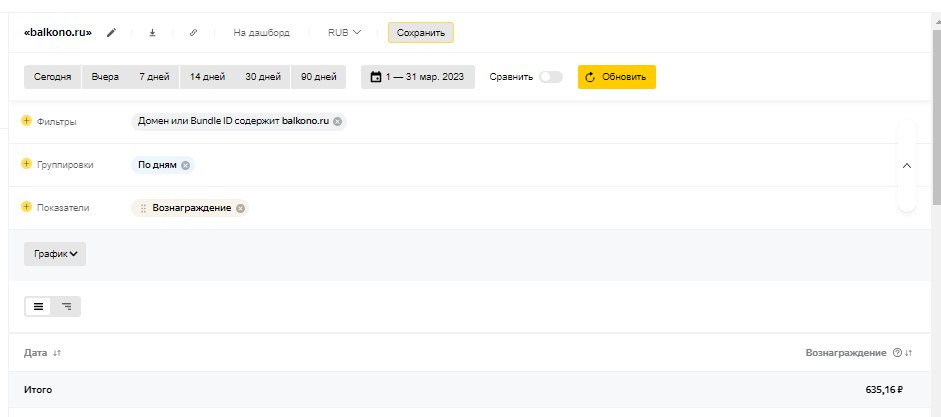Collapse the report settings panel

tap(906, 165)
